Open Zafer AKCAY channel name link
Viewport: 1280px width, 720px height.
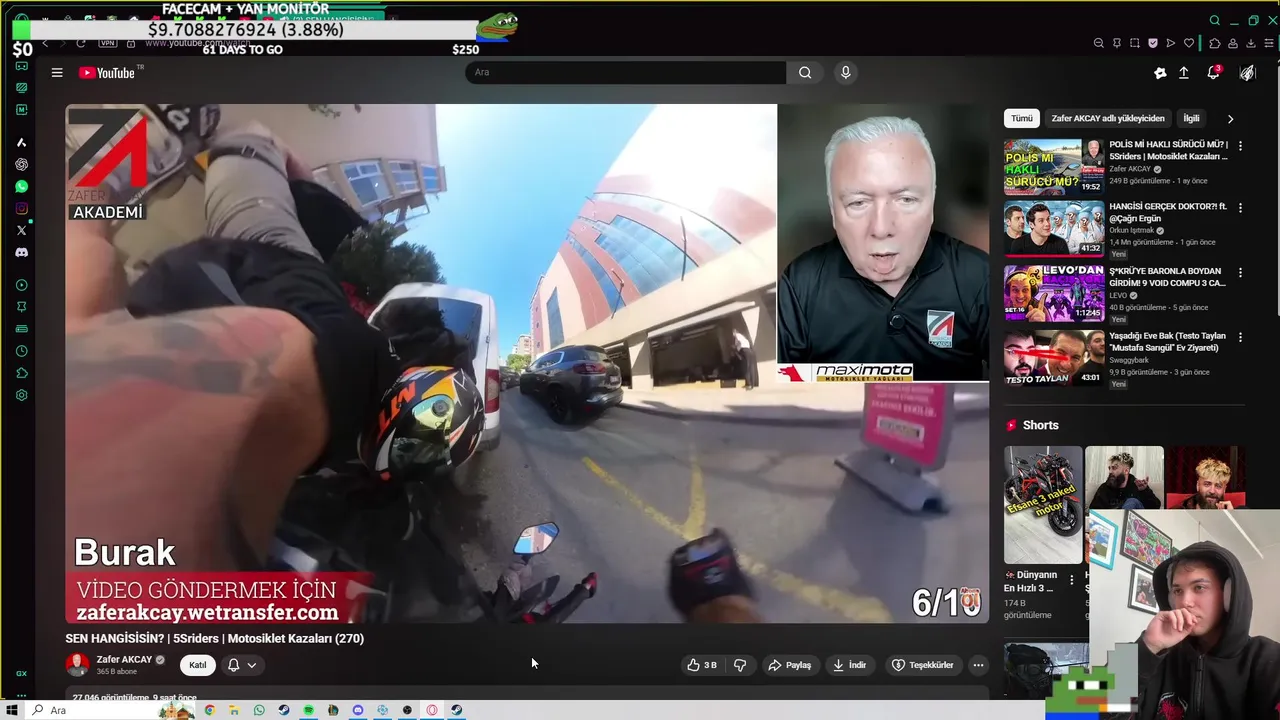124,660
